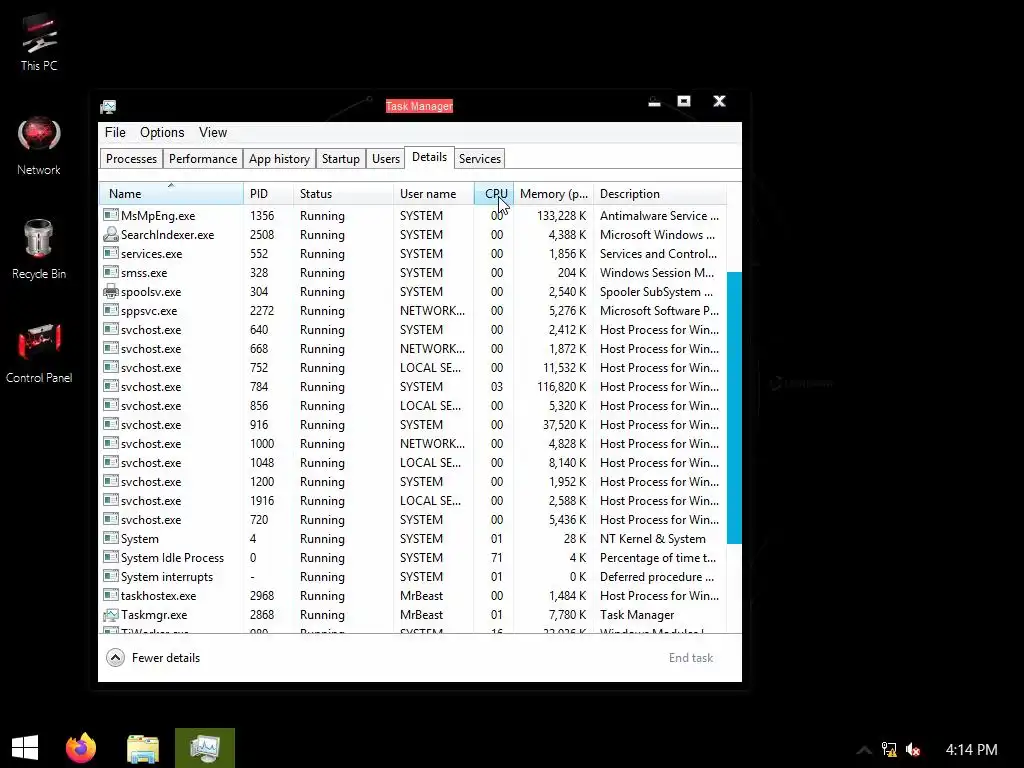Click the spoolsv.exe printer icon
This screenshot has width=1024, height=768.
point(111,291)
